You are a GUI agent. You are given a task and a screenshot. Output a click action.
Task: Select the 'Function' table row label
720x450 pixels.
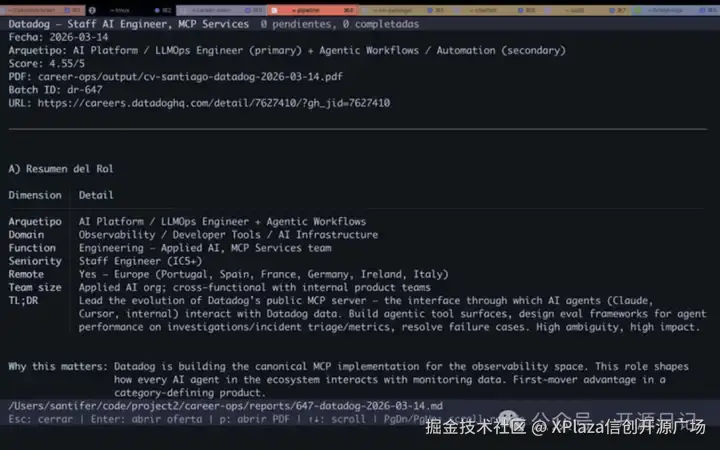[32, 248]
